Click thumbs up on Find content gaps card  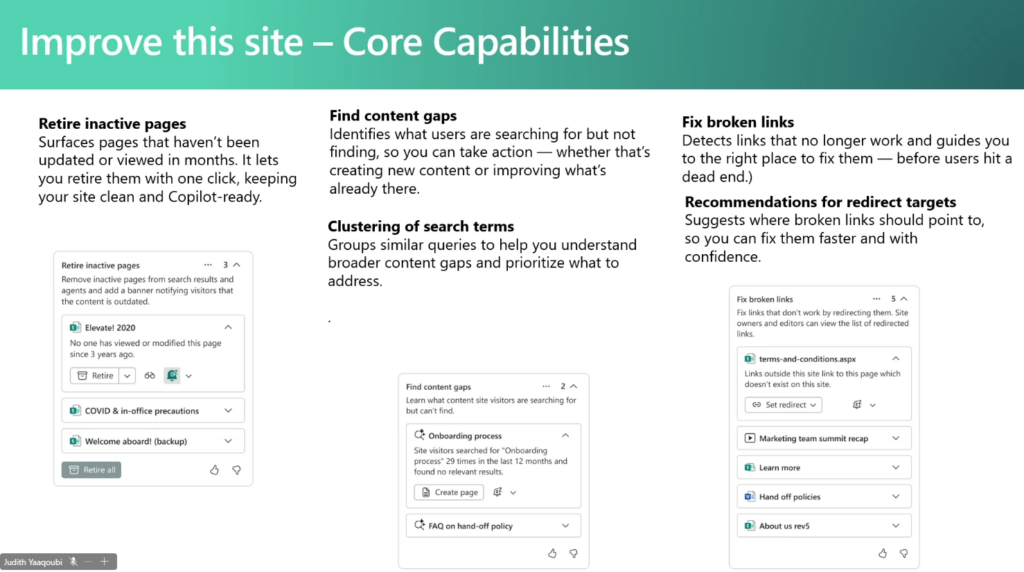click(551, 553)
